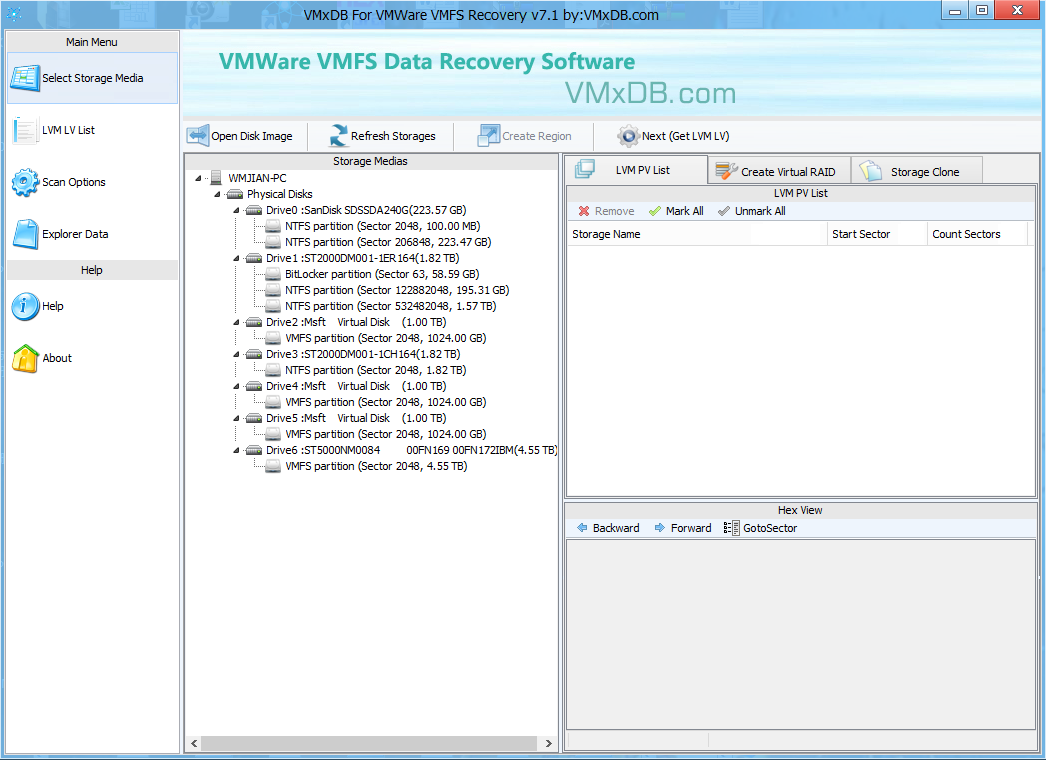This screenshot has height=760, width=1046.
Task: Click the Open Disk Image toolbar icon
Action: pos(198,136)
